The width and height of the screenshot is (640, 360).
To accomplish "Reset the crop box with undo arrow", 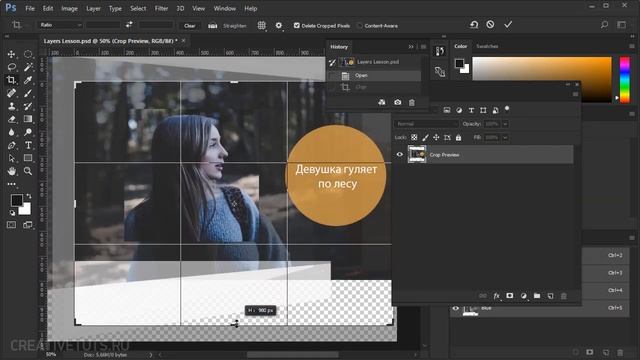I will [474, 24].
